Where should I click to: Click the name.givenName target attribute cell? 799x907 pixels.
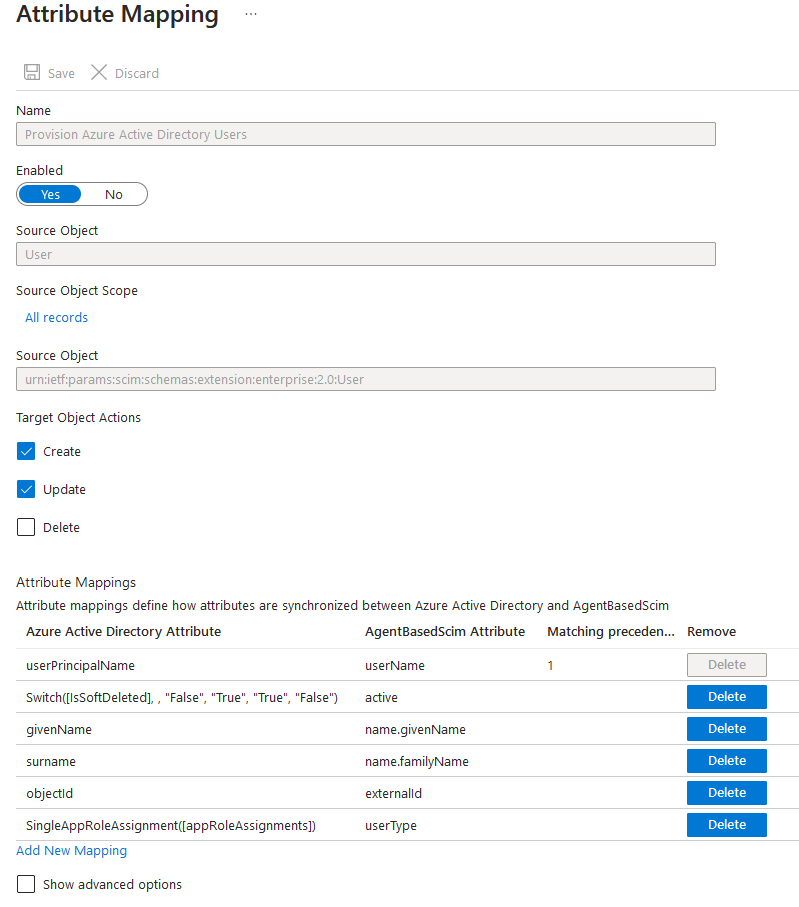pyautogui.click(x=415, y=730)
